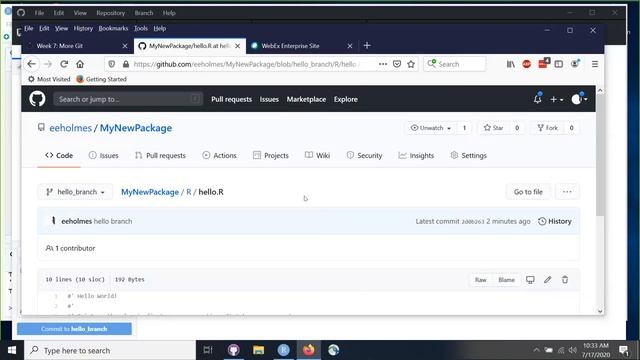Open Repository menu in GitHub Desktop window
The image size is (640, 360).
[x=111, y=13]
